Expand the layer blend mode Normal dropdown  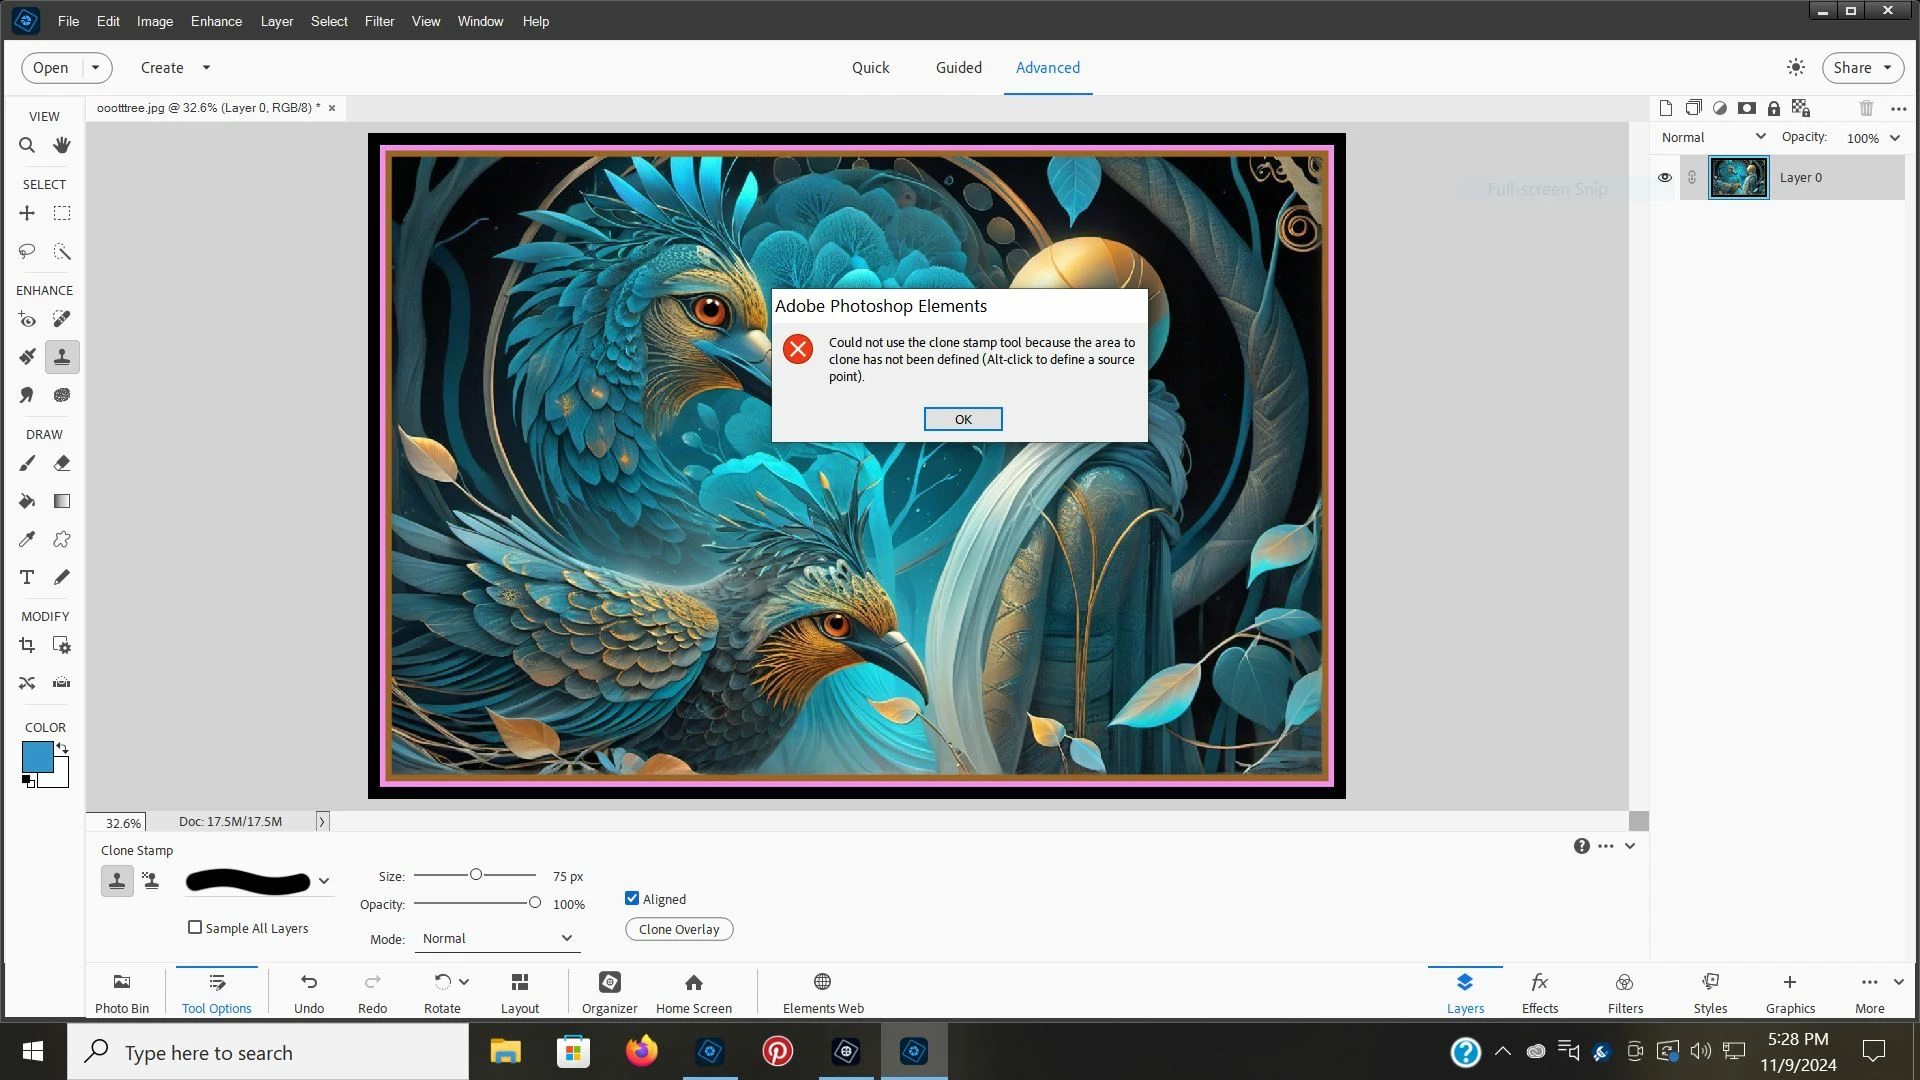[x=1712, y=137]
